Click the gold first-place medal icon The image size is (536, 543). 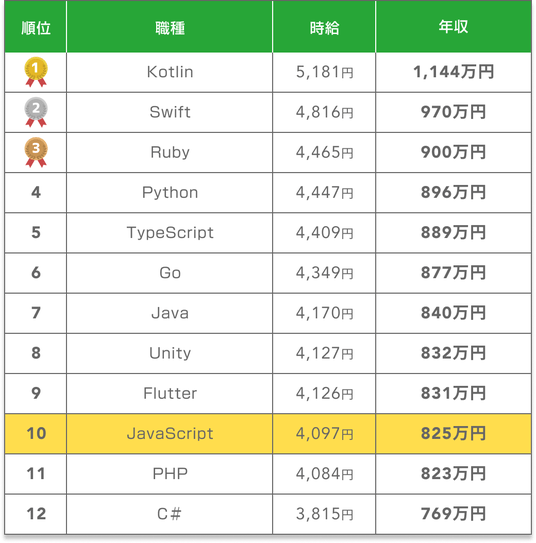pyautogui.click(x=36, y=72)
